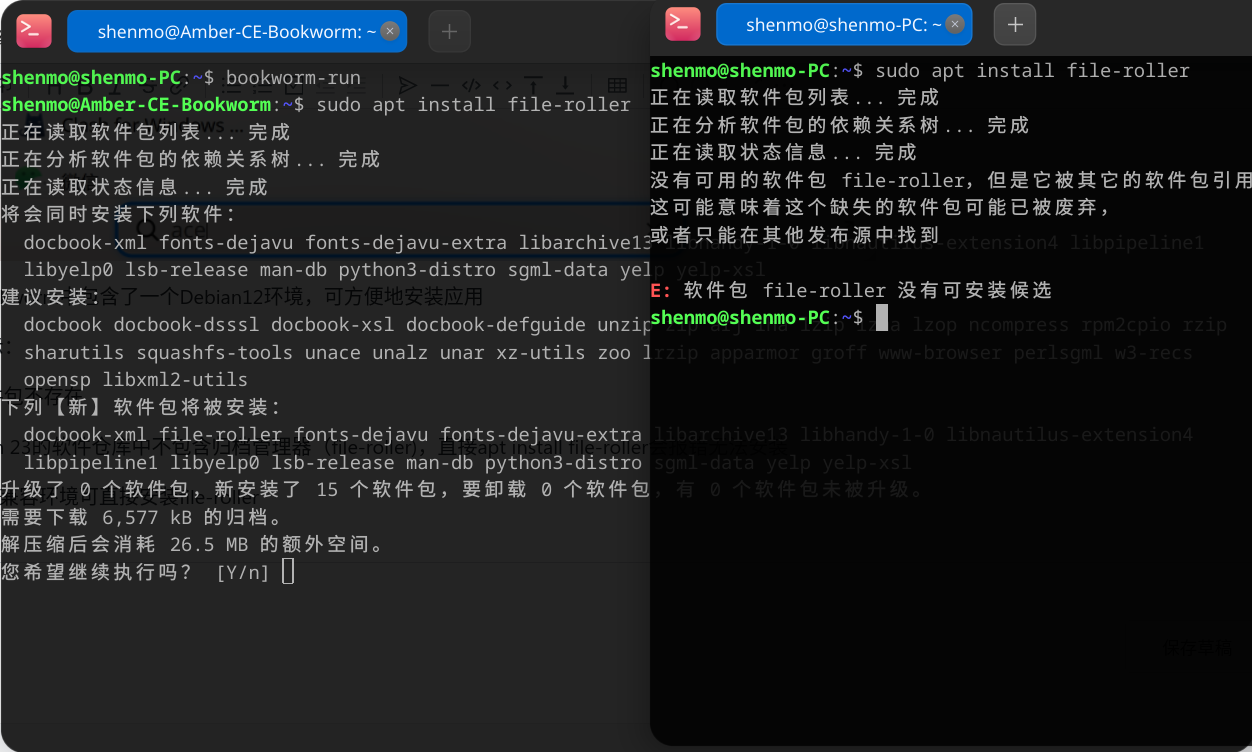Click the shenmo@Amber-CE-Bookworm prompt text

[x=137, y=105]
